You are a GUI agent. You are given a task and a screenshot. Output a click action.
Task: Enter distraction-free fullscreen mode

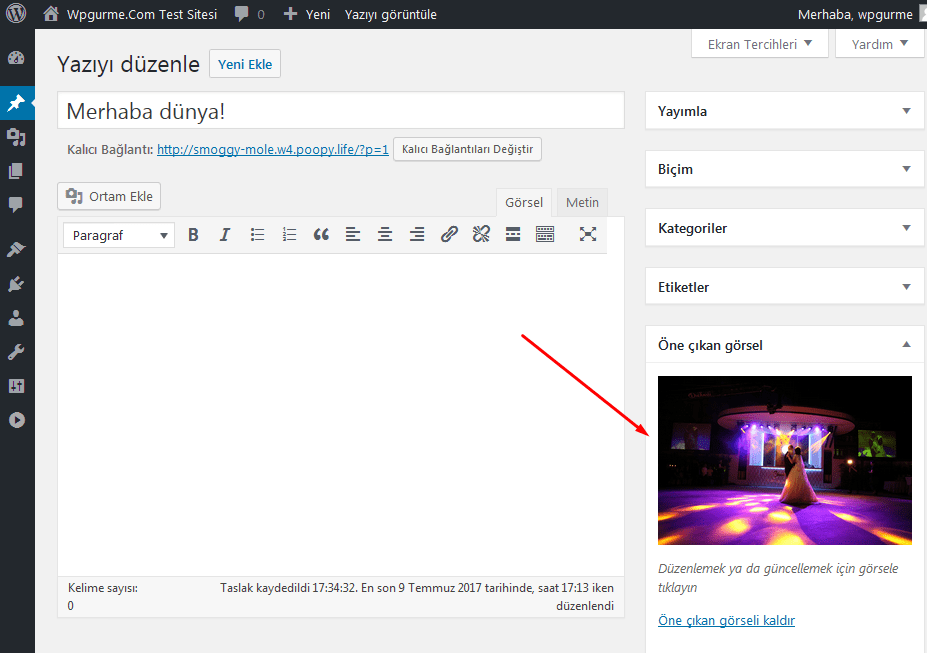pyautogui.click(x=588, y=235)
